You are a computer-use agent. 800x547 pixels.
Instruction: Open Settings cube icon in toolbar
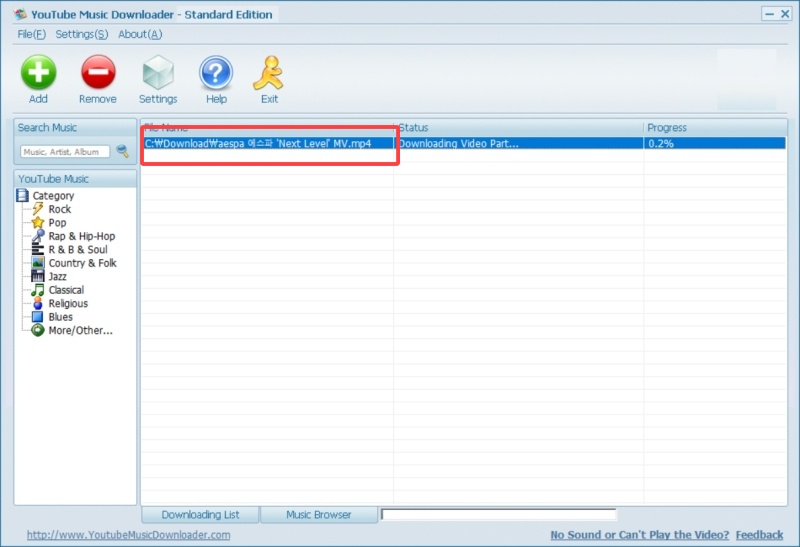(x=158, y=72)
